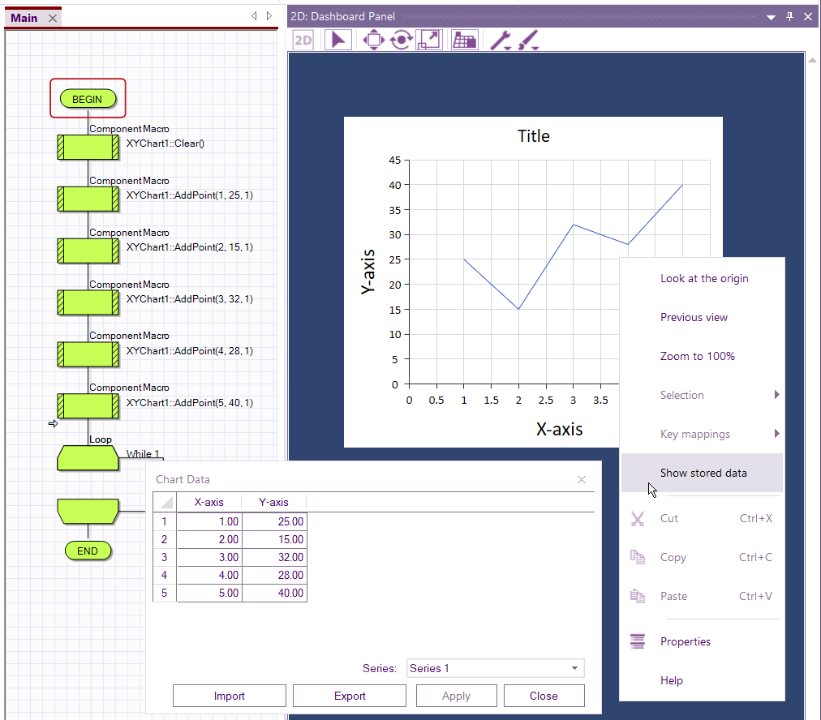Select the Y-axis cell with value 32.00
Viewport: 821px width, 720px height.
pyautogui.click(x=274, y=557)
